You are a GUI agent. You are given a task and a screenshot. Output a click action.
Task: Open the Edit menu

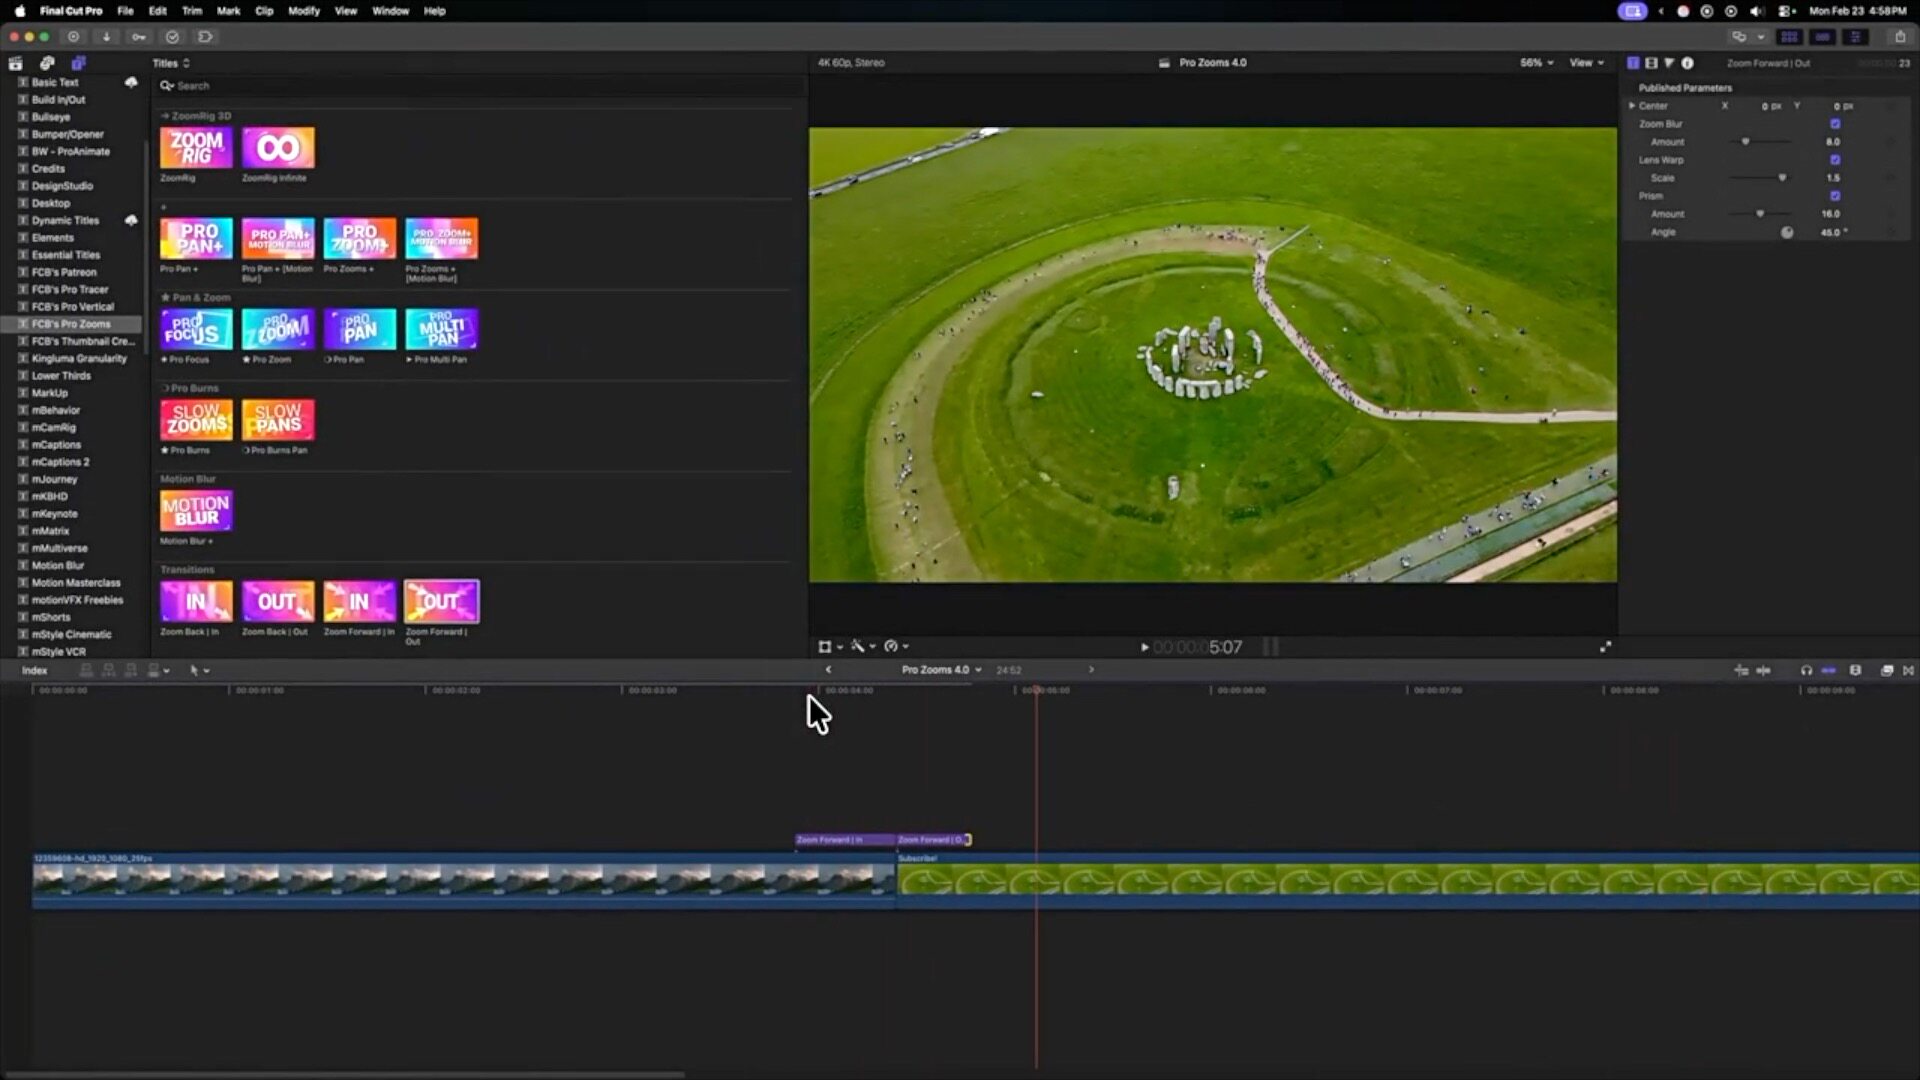pyautogui.click(x=158, y=11)
